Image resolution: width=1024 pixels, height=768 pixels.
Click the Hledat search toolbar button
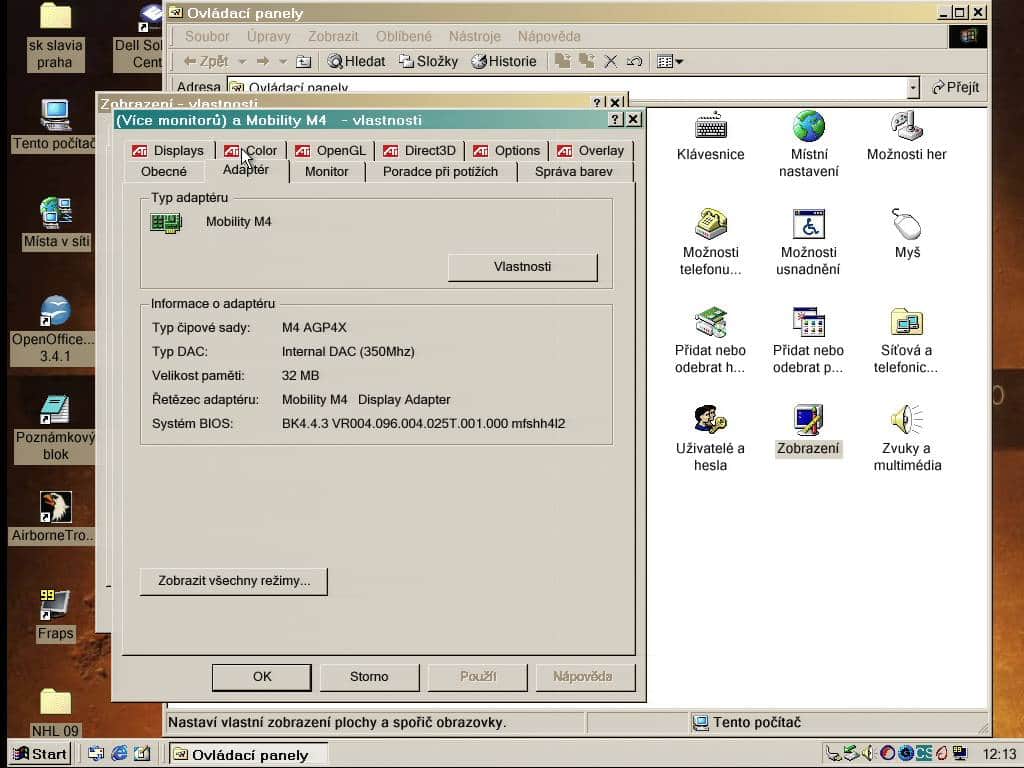click(357, 61)
